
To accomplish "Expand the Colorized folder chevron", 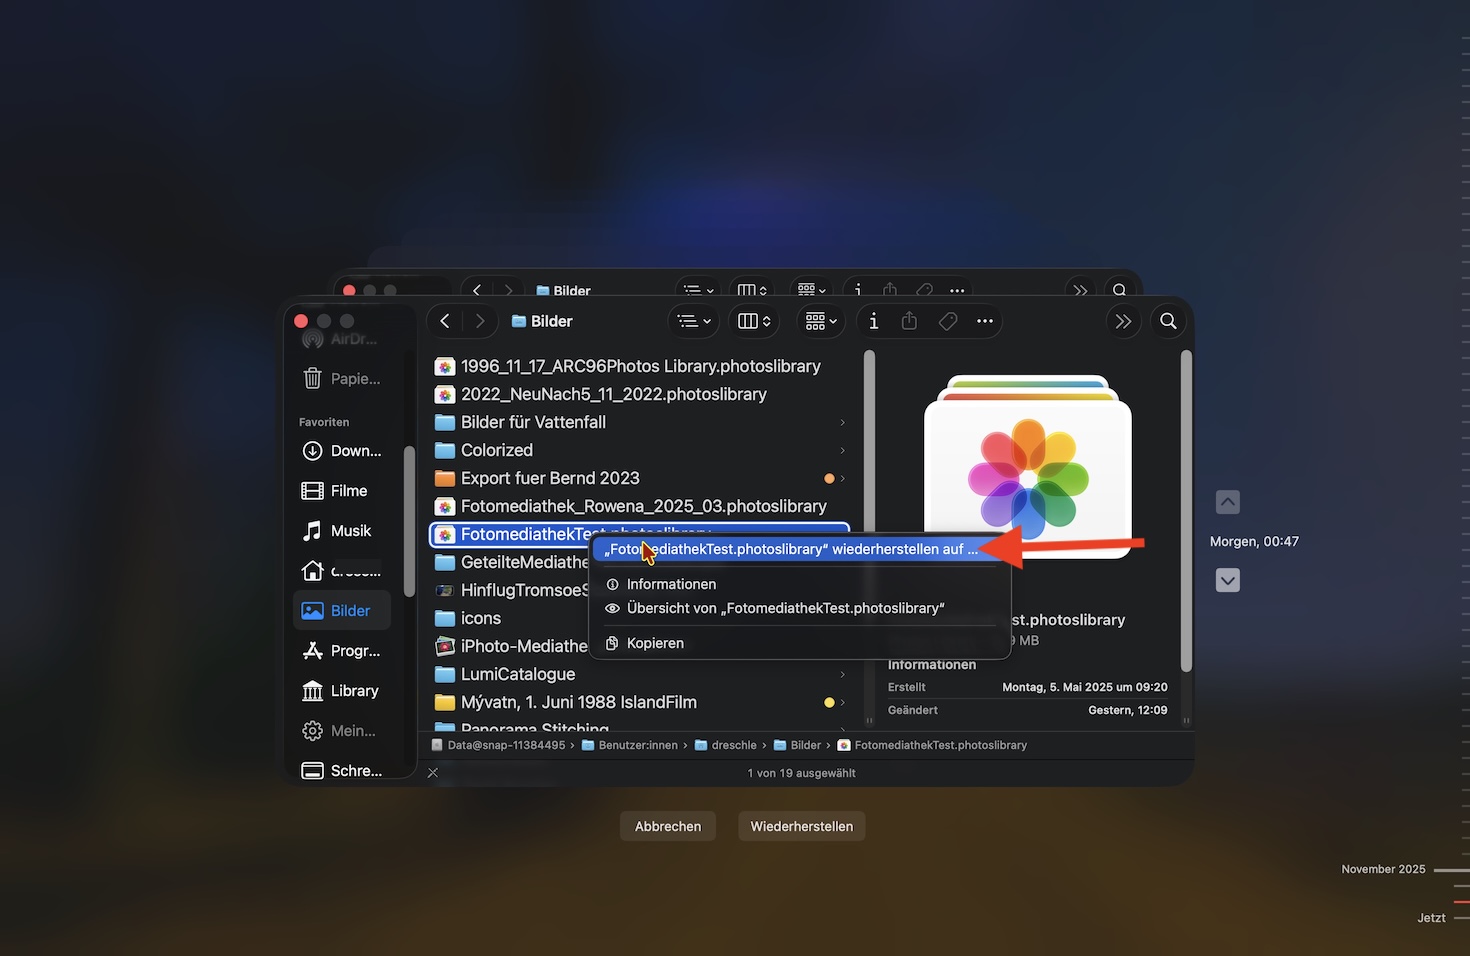I will tap(843, 450).
